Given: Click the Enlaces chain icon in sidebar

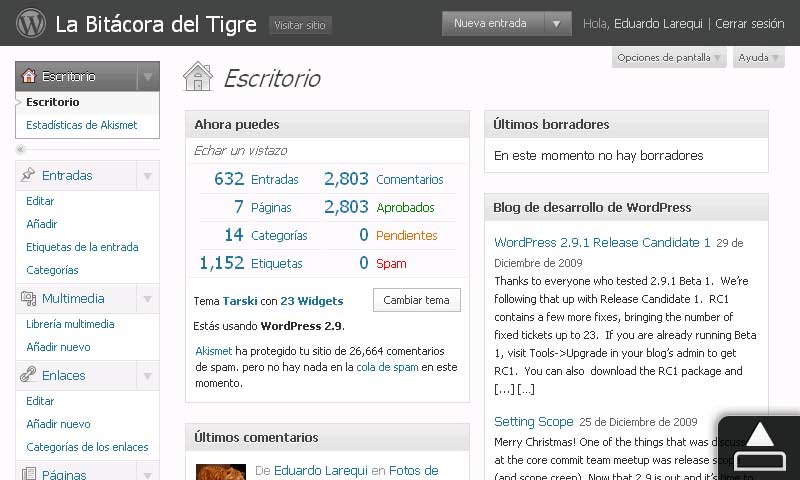Looking at the screenshot, I should (x=28, y=375).
